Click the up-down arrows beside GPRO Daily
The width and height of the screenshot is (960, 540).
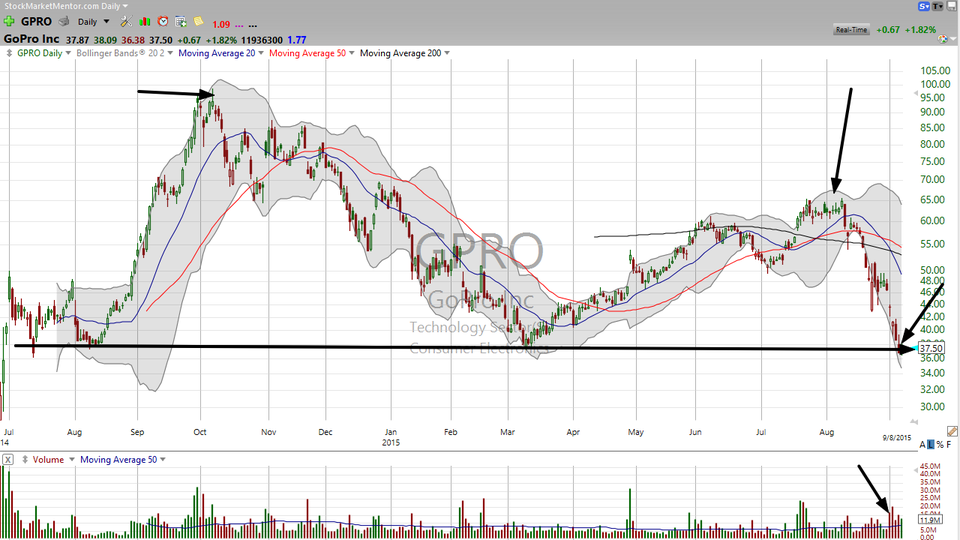9,53
